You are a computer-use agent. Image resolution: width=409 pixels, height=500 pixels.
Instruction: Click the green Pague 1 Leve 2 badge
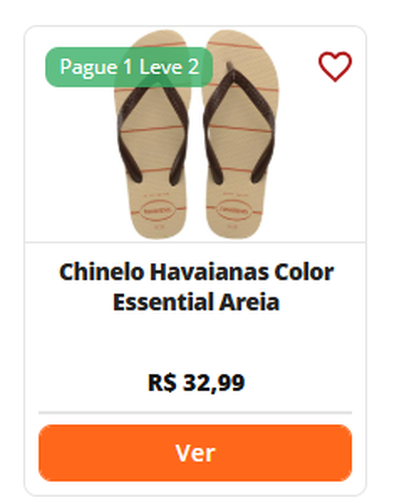tap(129, 67)
